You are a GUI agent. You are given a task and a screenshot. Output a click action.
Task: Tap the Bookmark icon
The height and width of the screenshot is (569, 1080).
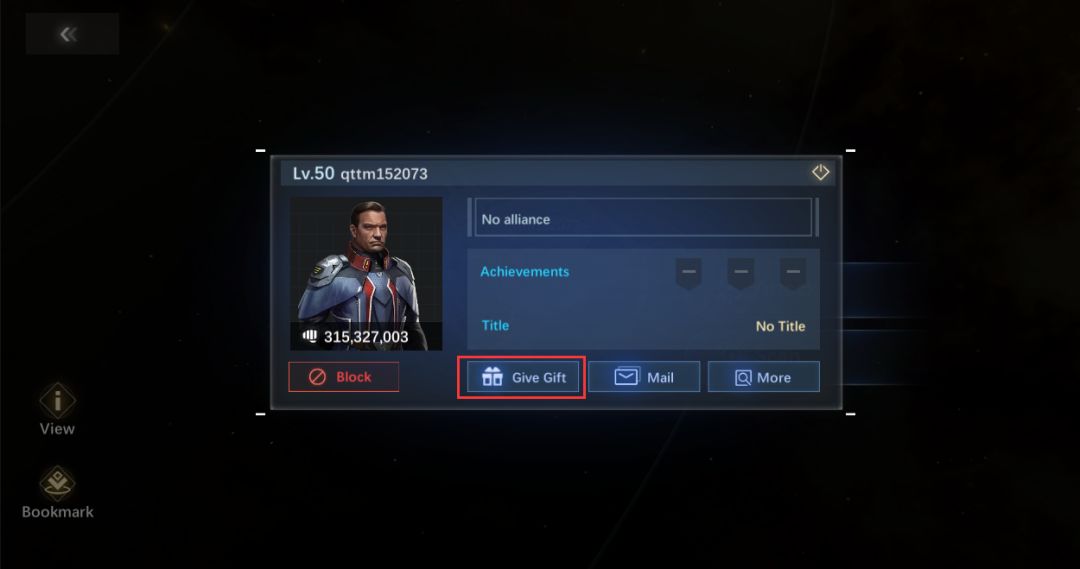57,484
